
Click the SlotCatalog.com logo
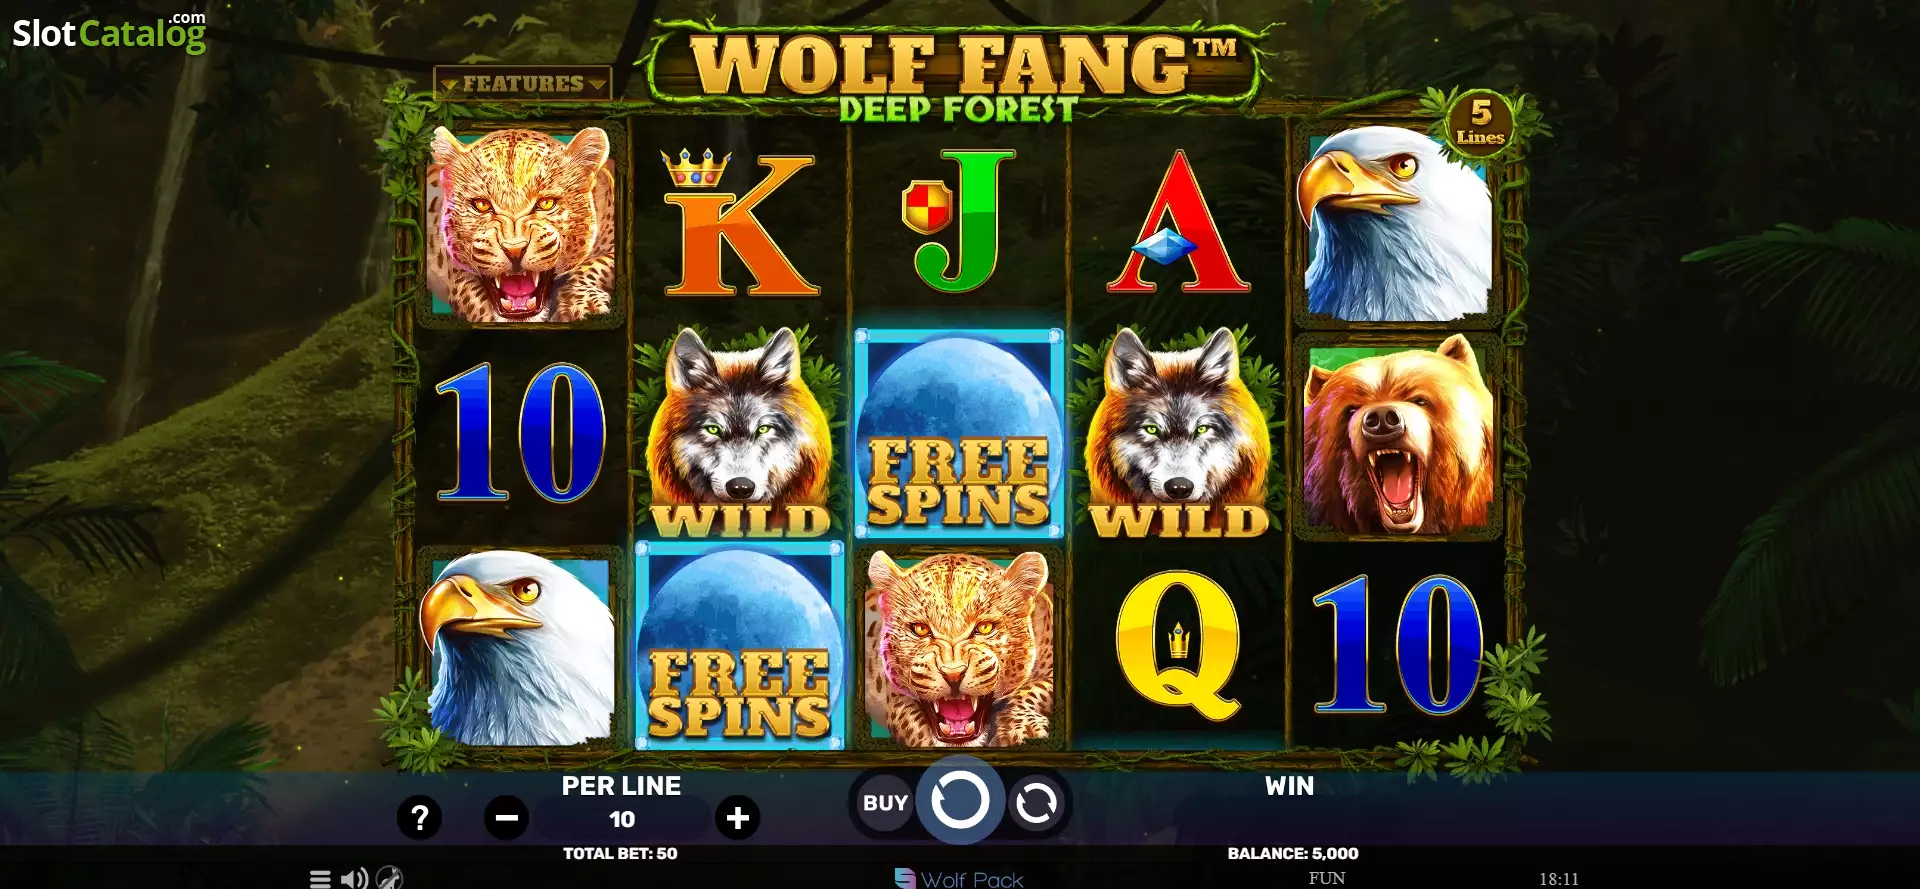pyautogui.click(x=109, y=32)
